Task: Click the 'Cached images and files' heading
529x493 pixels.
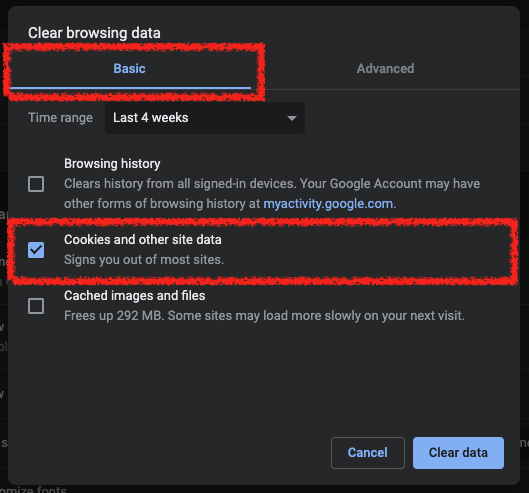Action: 135,296
